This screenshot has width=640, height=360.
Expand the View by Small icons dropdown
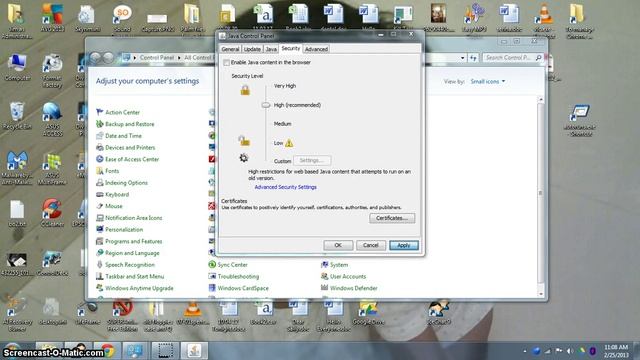488,82
